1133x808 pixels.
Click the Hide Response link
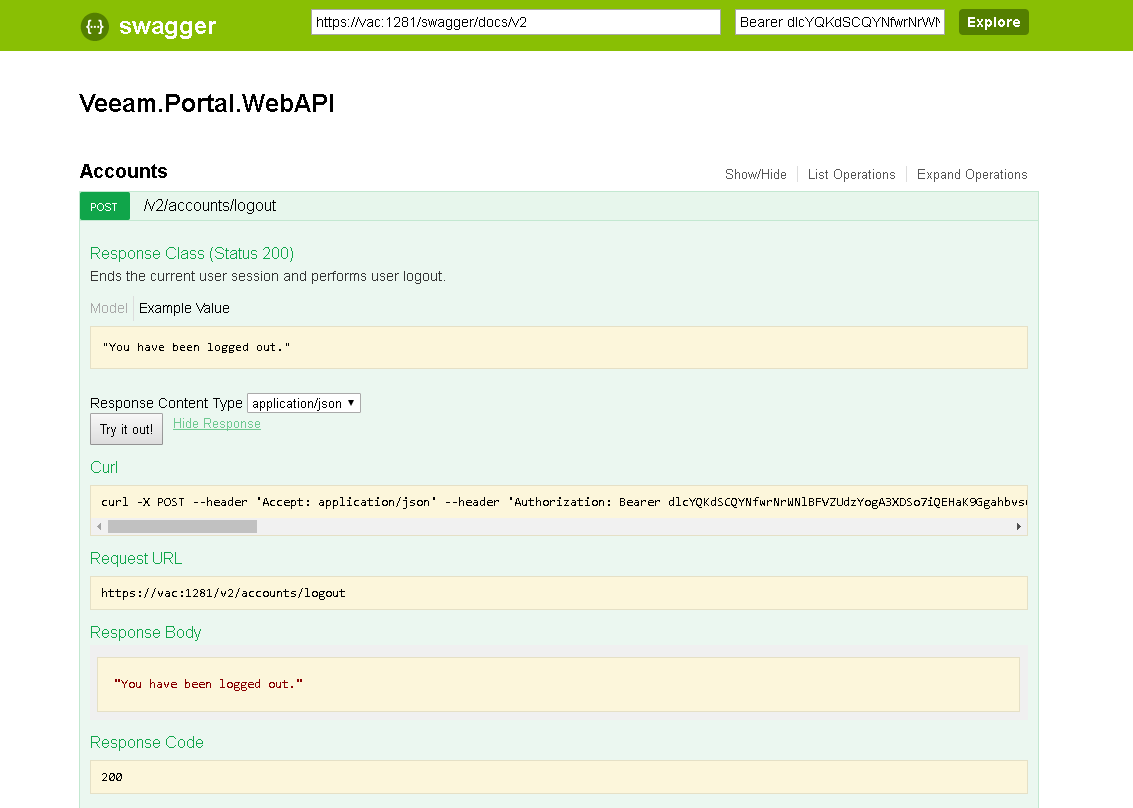pos(216,424)
